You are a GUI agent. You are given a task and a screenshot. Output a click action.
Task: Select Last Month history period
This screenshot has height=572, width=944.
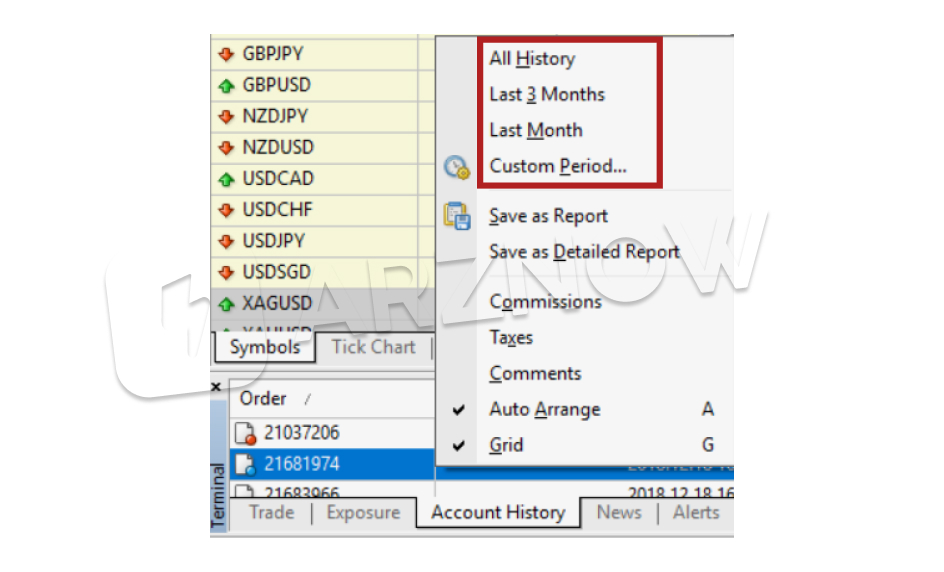[x=536, y=131]
